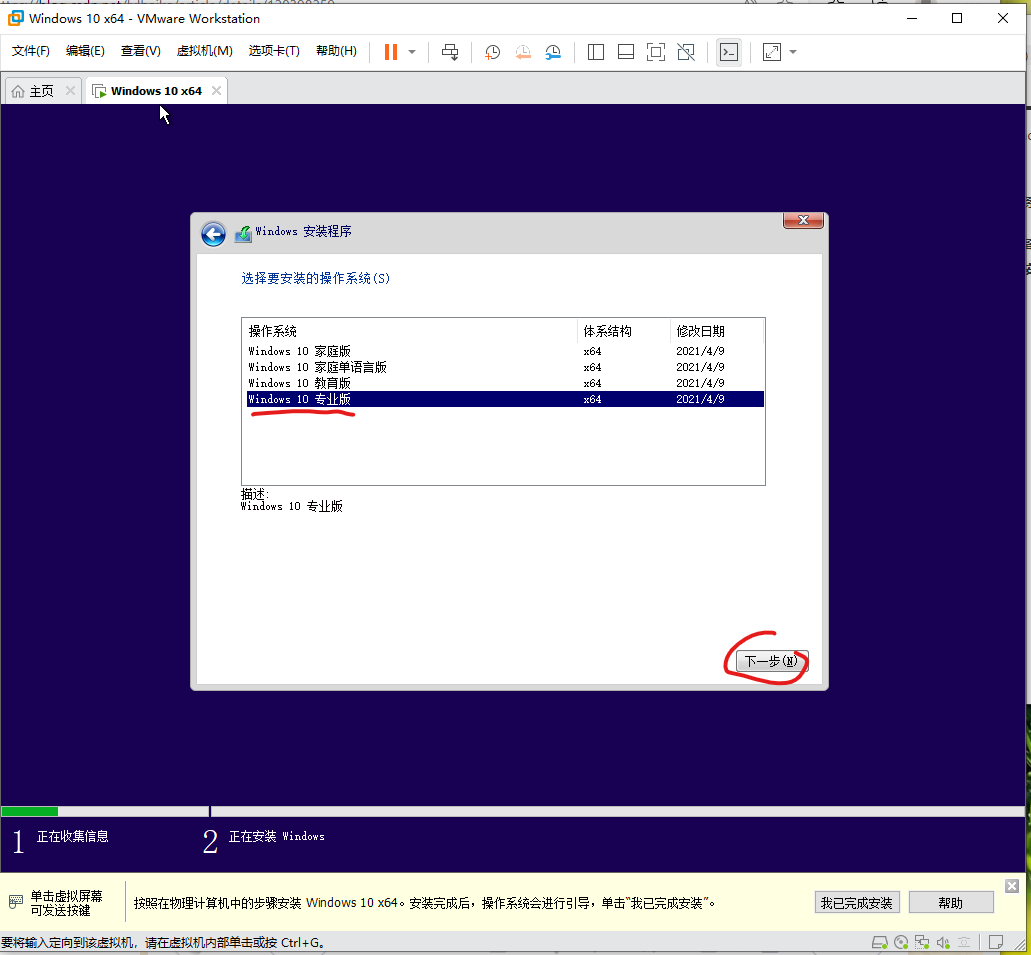Image resolution: width=1031 pixels, height=955 pixels.
Task: Open the power options dropdown arrow
Action: click(x=412, y=52)
